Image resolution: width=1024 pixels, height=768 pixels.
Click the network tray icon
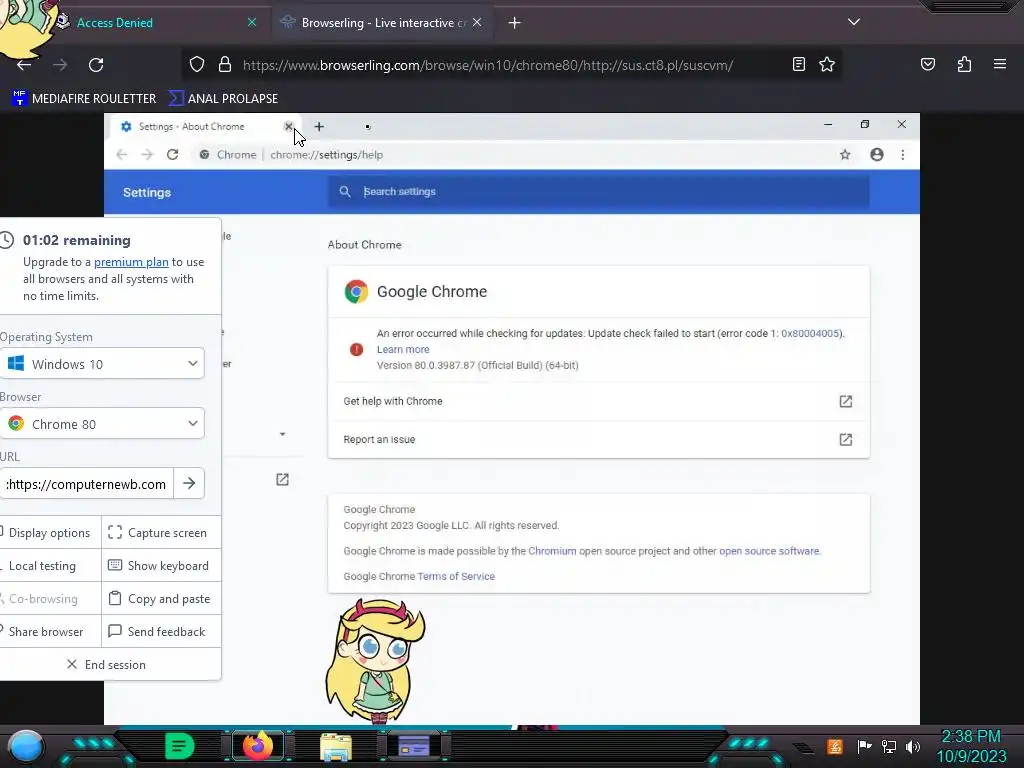pyautogui.click(x=889, y=746)
